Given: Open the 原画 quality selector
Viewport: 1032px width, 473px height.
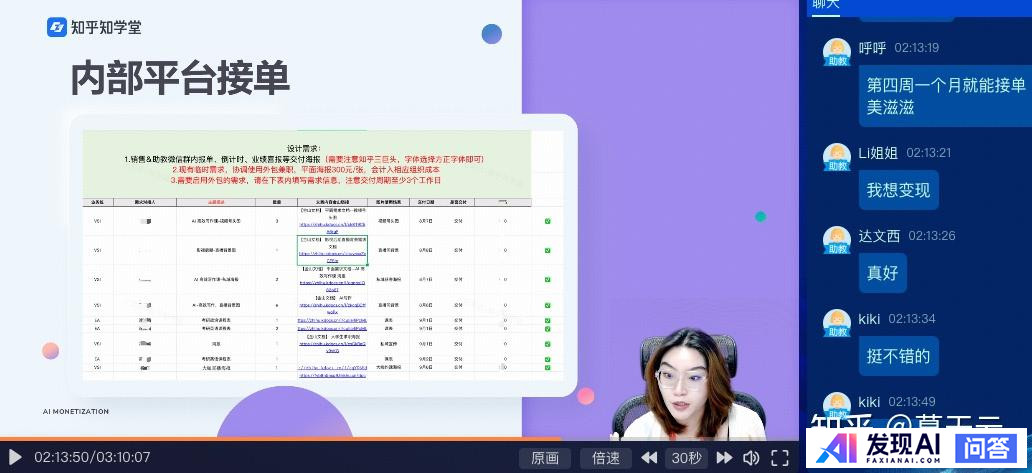Looking at the screenshot, I should coord(545,458).
